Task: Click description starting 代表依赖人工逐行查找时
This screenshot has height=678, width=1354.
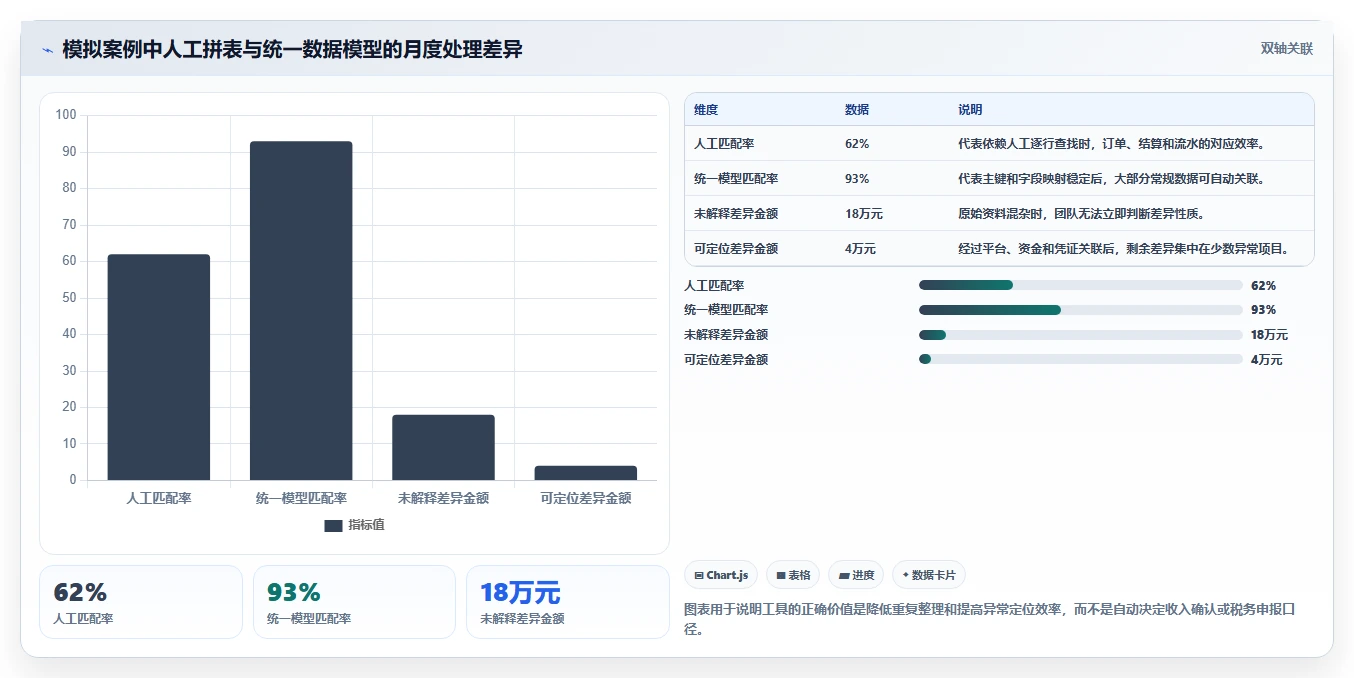Action: click(x=1112, y=144)
